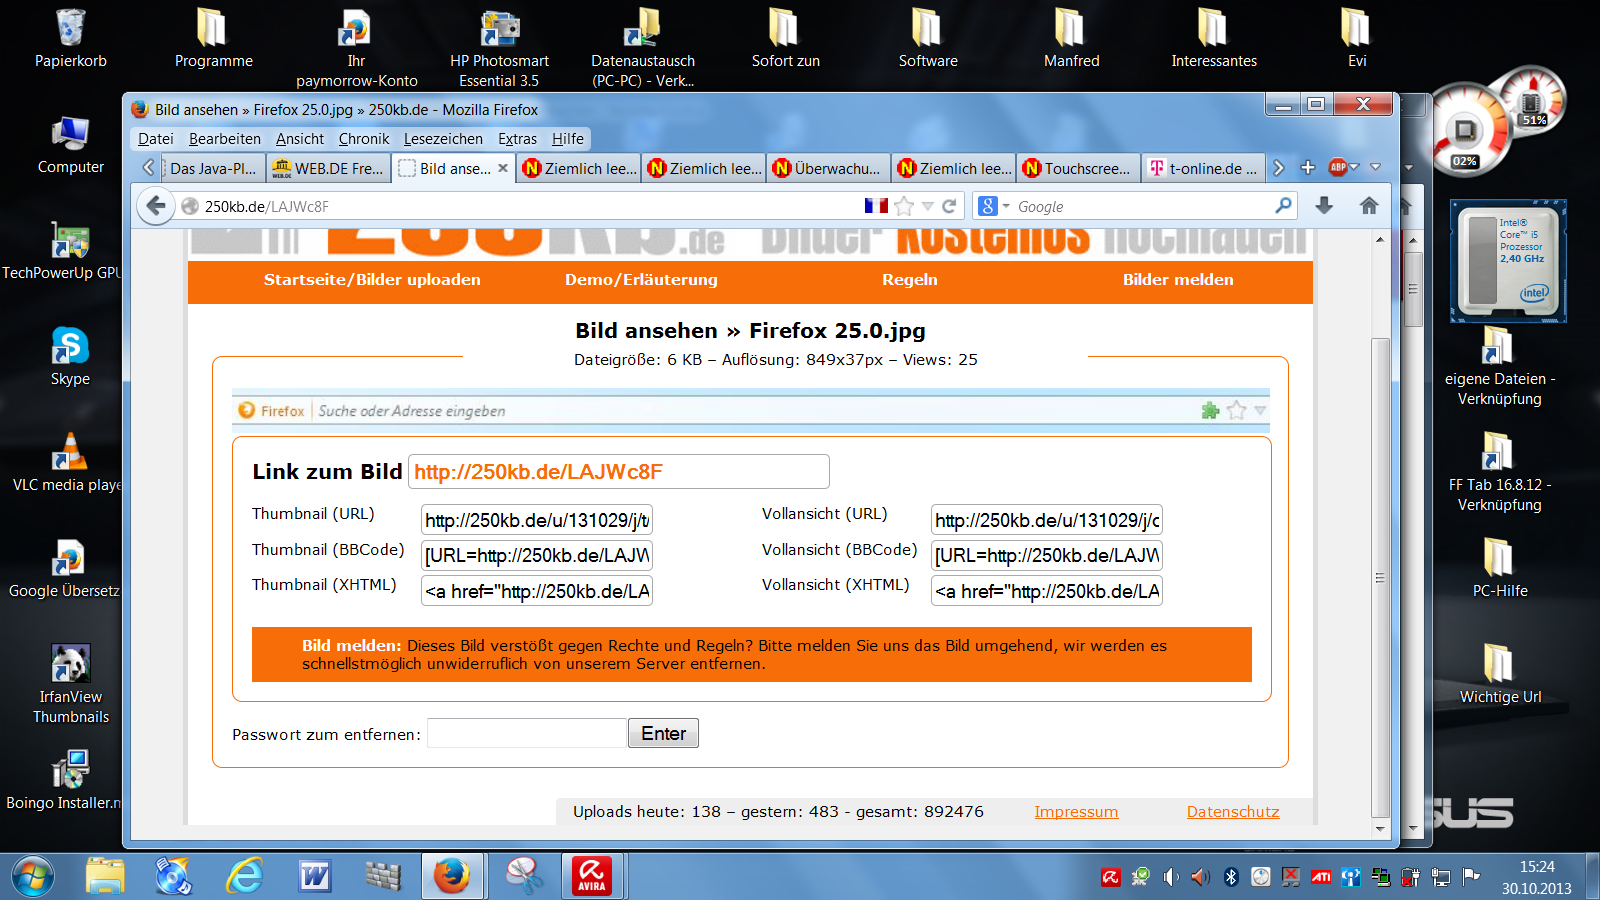Open IrfanView Thumbnails shortcut
The width and height of the screenshot is (1600, 900).
[71, 684]
